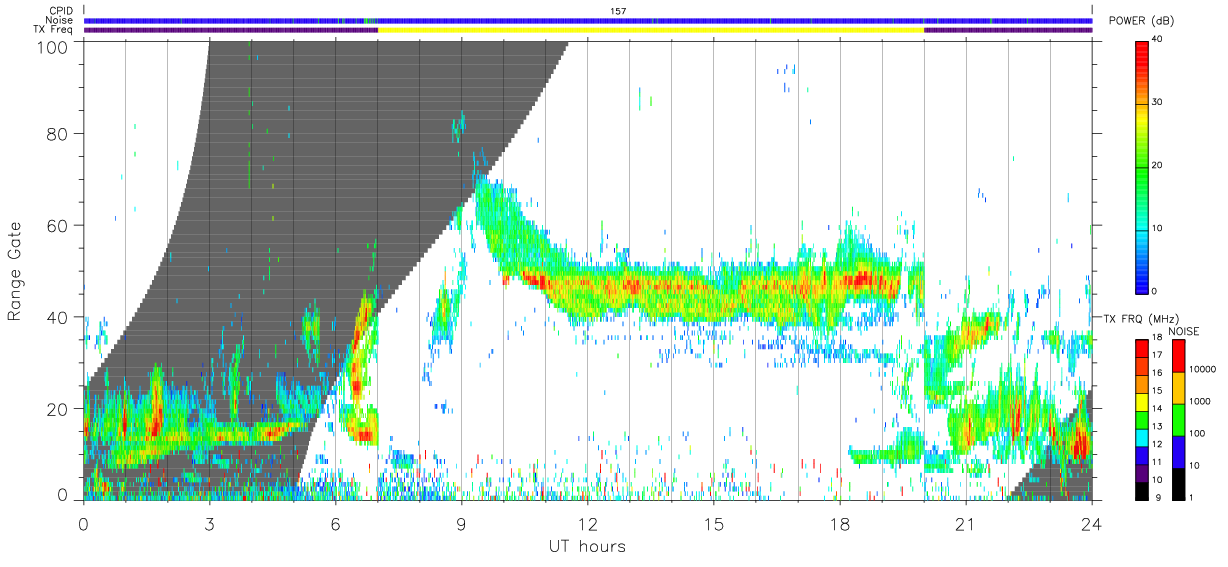This screenshot has height=567, width=1228.
Task: Click the blue Noise strip at top
Action: [x=588, y=20]
